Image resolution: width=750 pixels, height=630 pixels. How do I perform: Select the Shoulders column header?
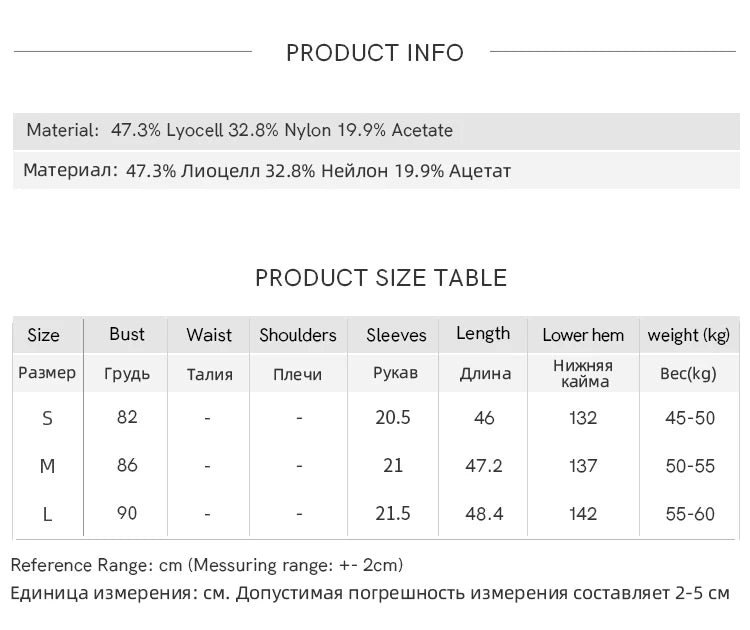pyautogui.click(x=298, y=335)
